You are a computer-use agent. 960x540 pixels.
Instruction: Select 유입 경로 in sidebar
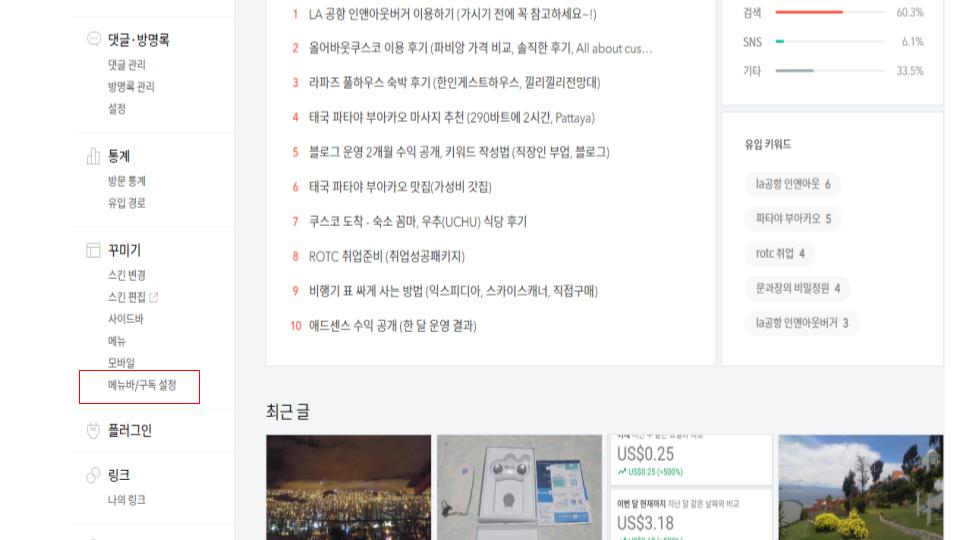click(127, 203)
